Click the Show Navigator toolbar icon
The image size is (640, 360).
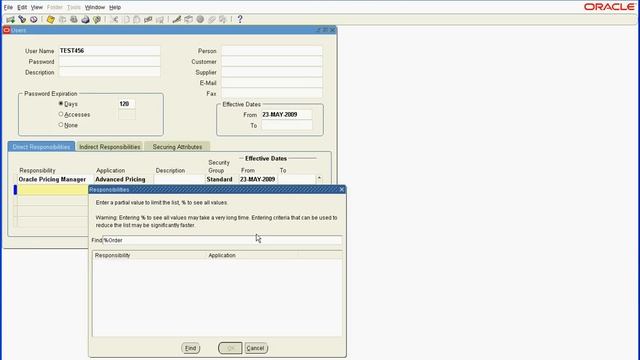(33, 19)
